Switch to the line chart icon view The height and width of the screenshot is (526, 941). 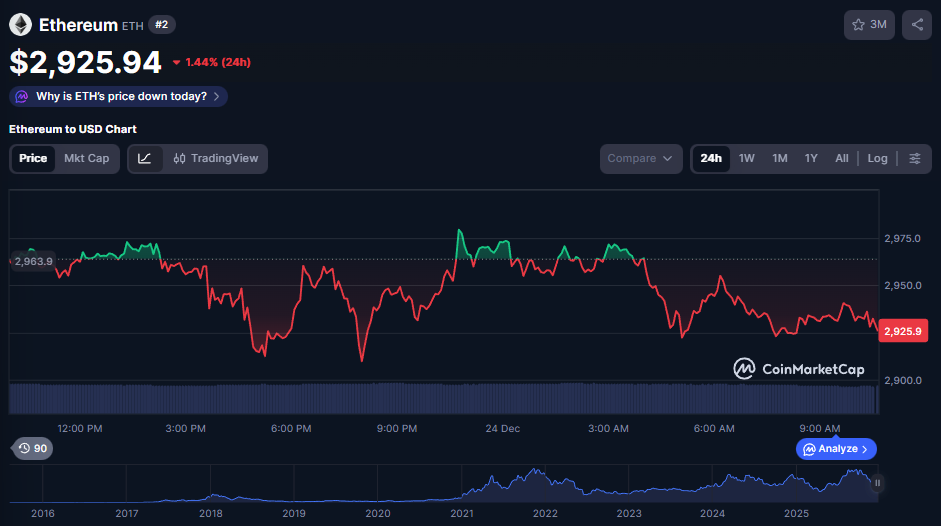click(145, 159)
